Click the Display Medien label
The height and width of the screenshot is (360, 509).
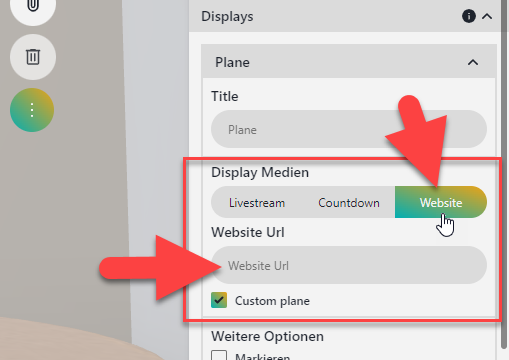pyautogui.click(x=260, y=172)
